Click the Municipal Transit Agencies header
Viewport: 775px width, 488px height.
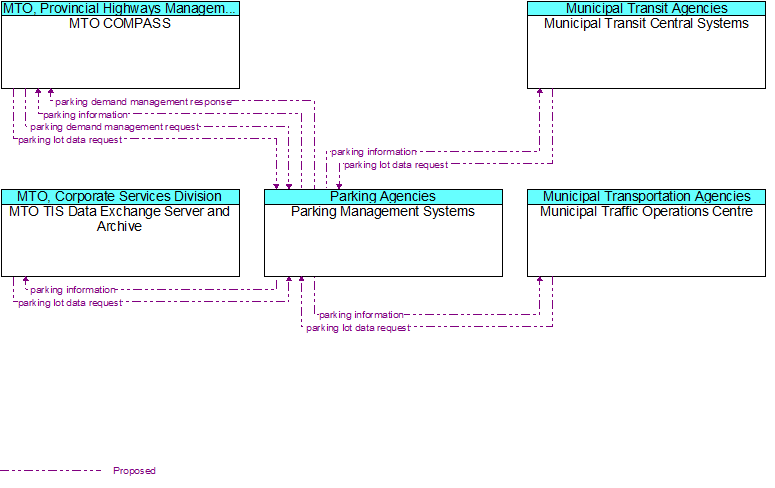tap(646, 8)
